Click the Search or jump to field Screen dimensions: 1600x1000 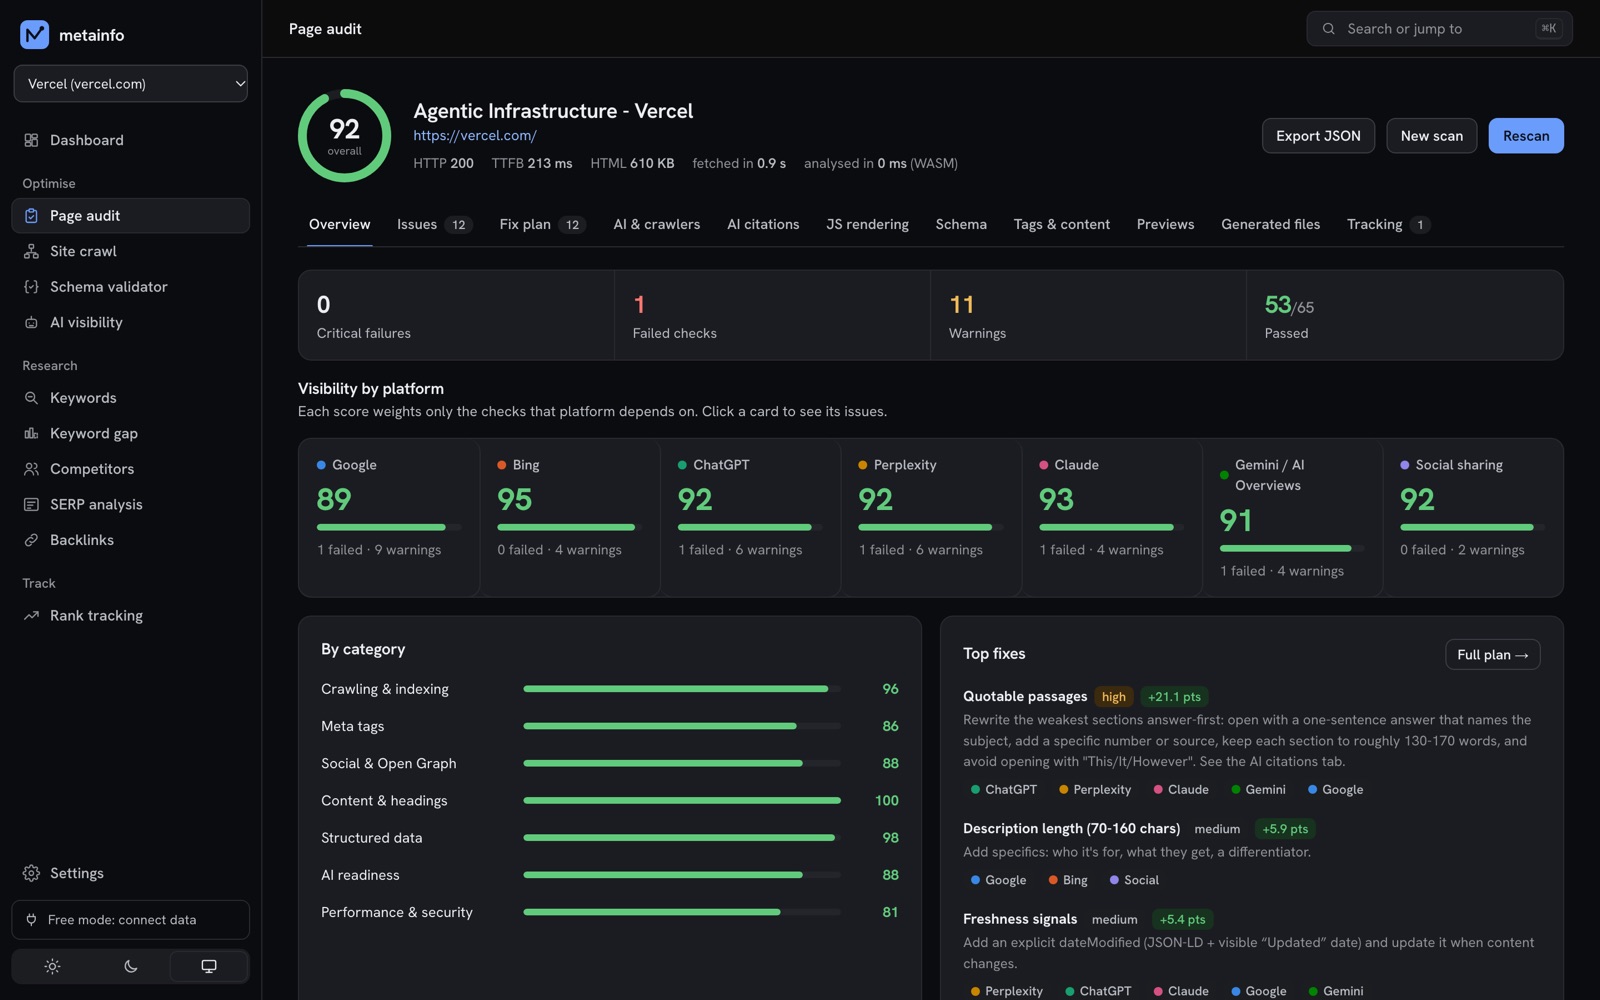click(x=1439, y=29)
